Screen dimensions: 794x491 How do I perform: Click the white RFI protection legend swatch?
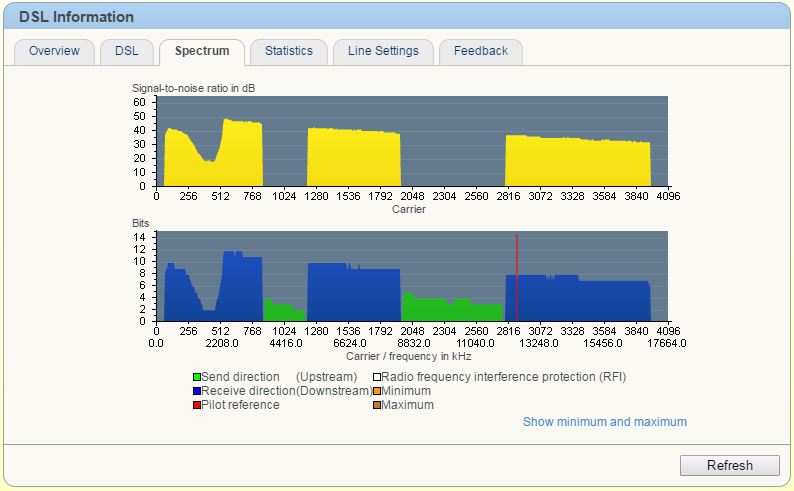(377, 378)
